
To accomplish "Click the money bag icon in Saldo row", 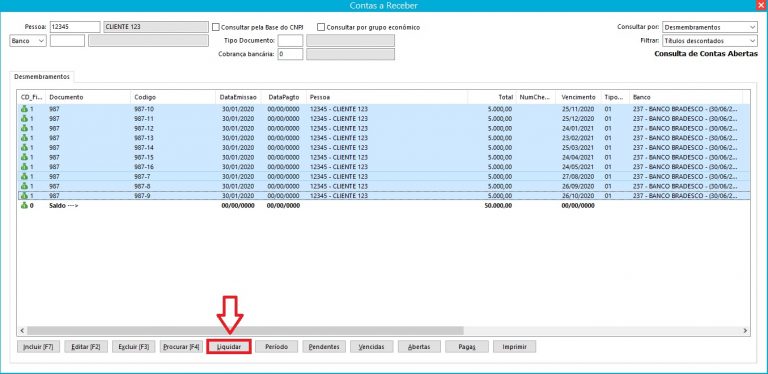I will click(24, 206).
